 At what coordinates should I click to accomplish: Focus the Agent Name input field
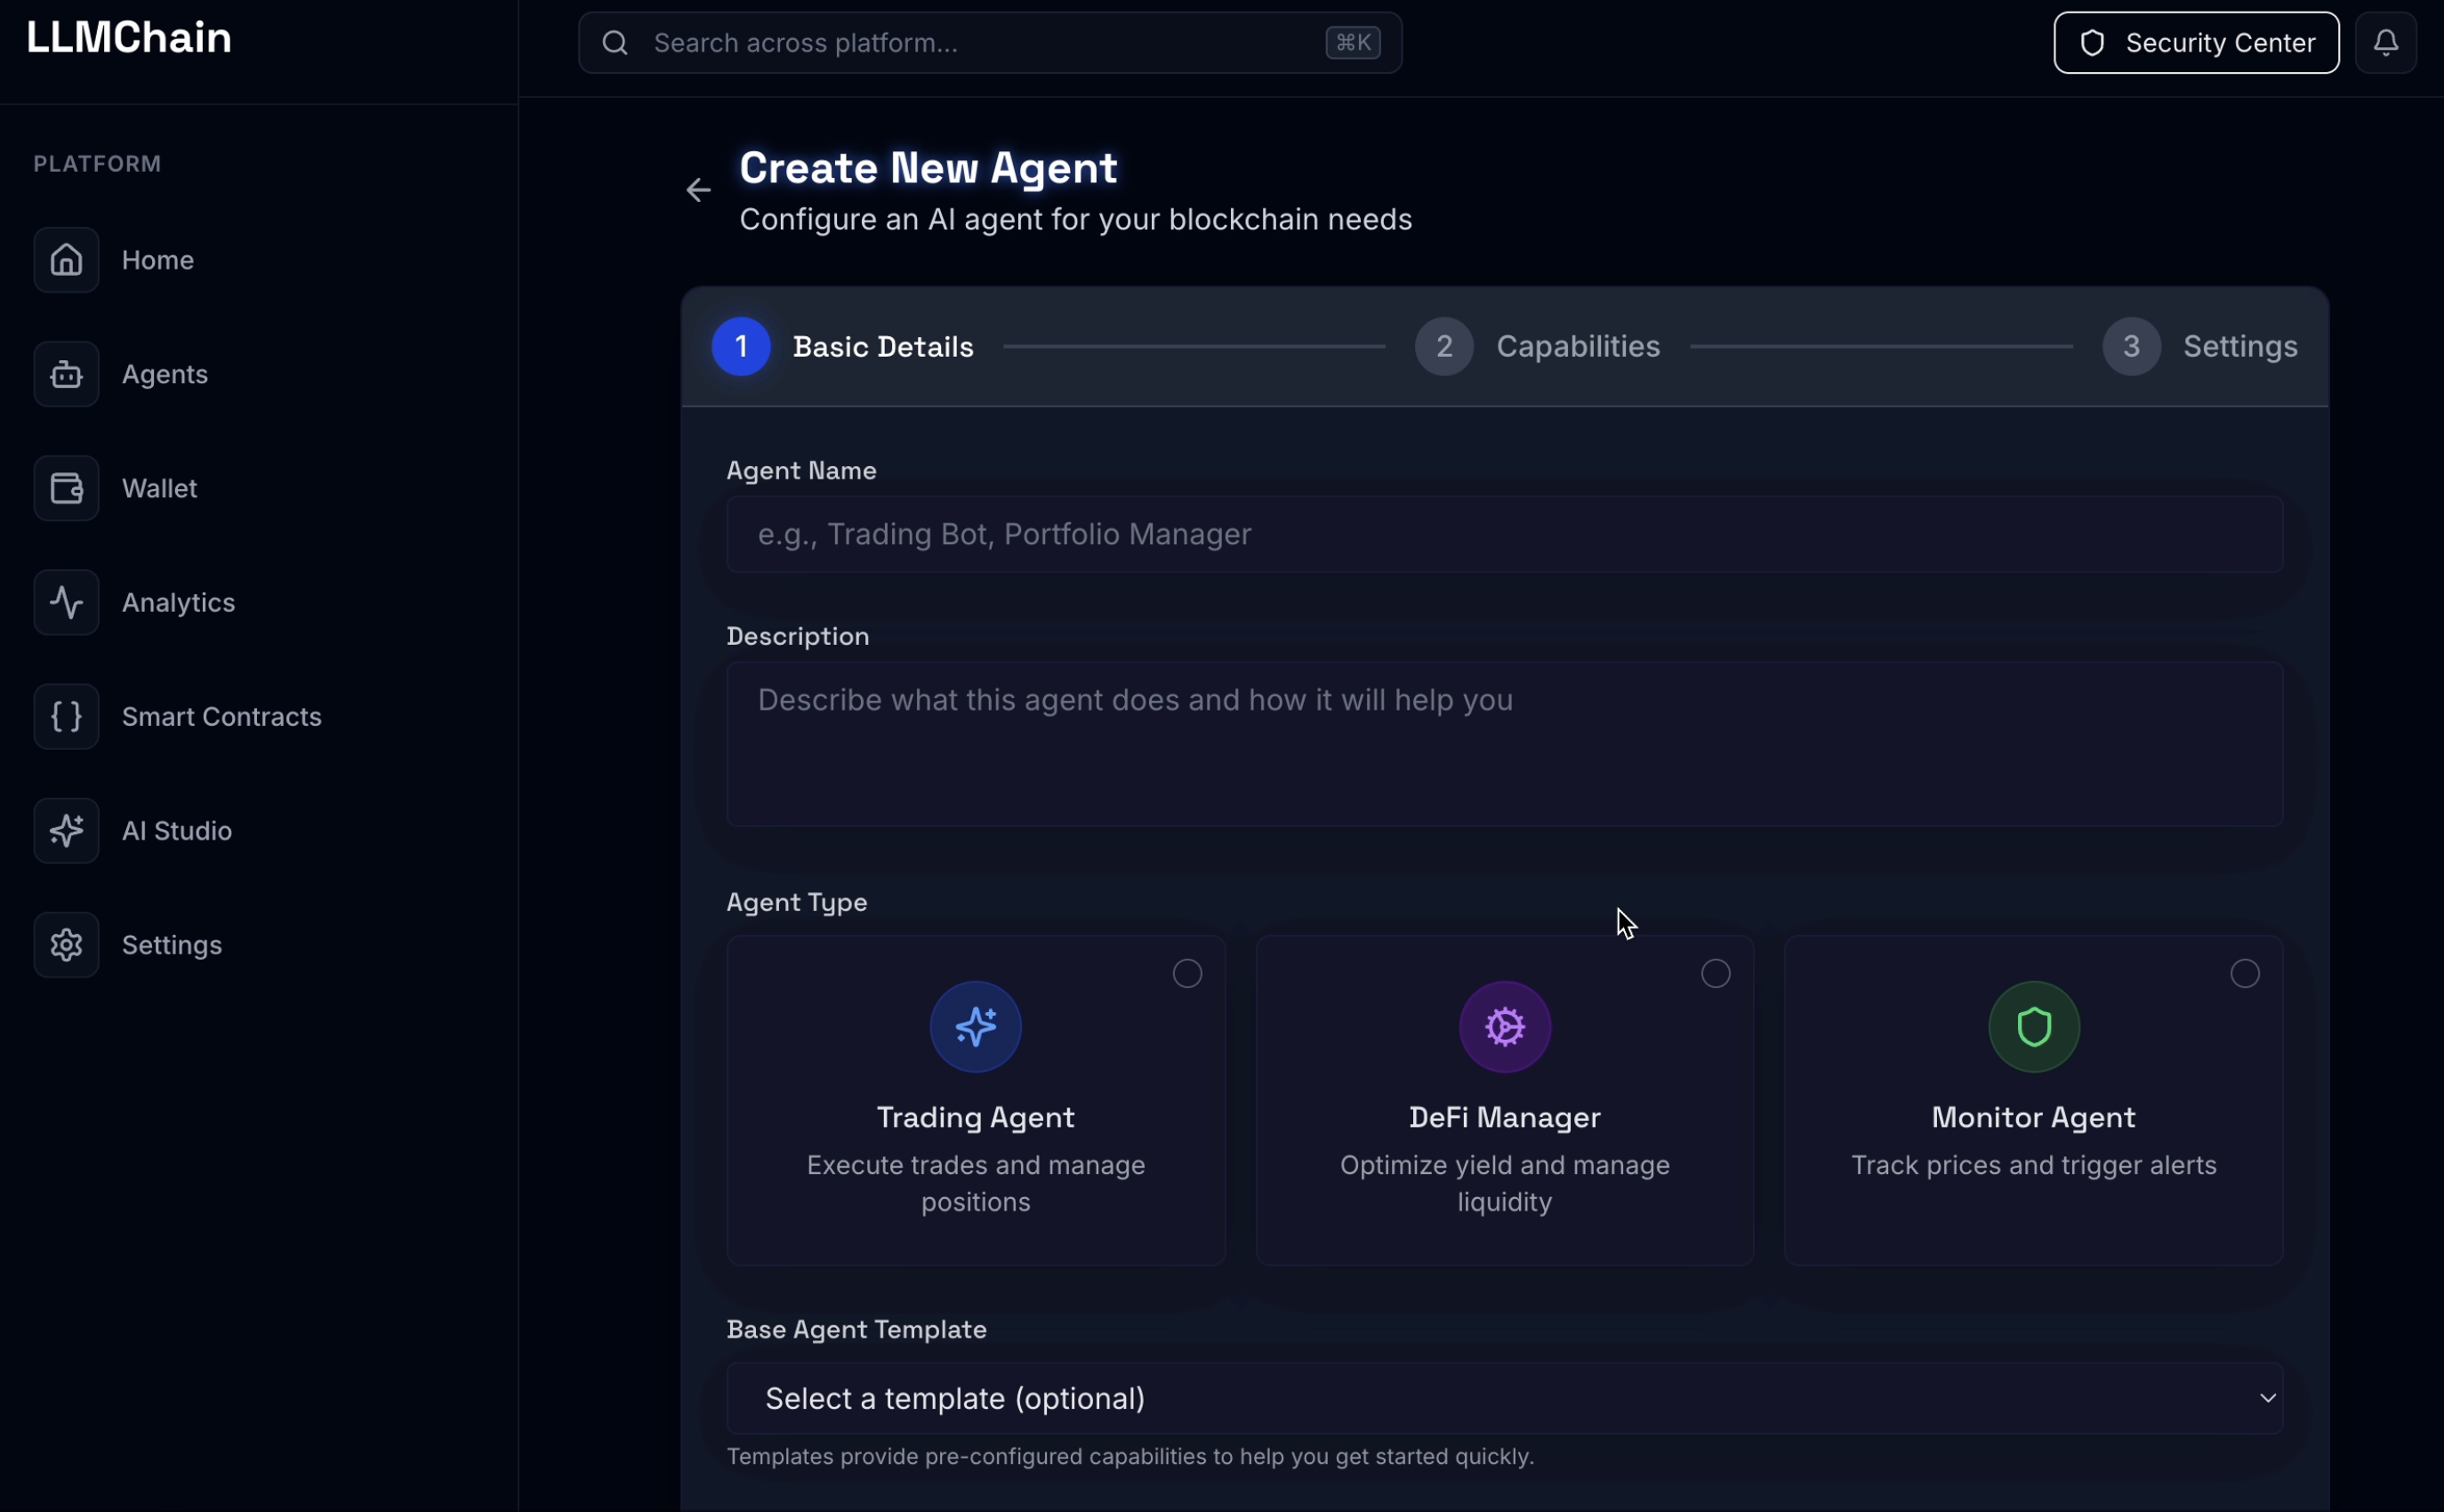1504,534
